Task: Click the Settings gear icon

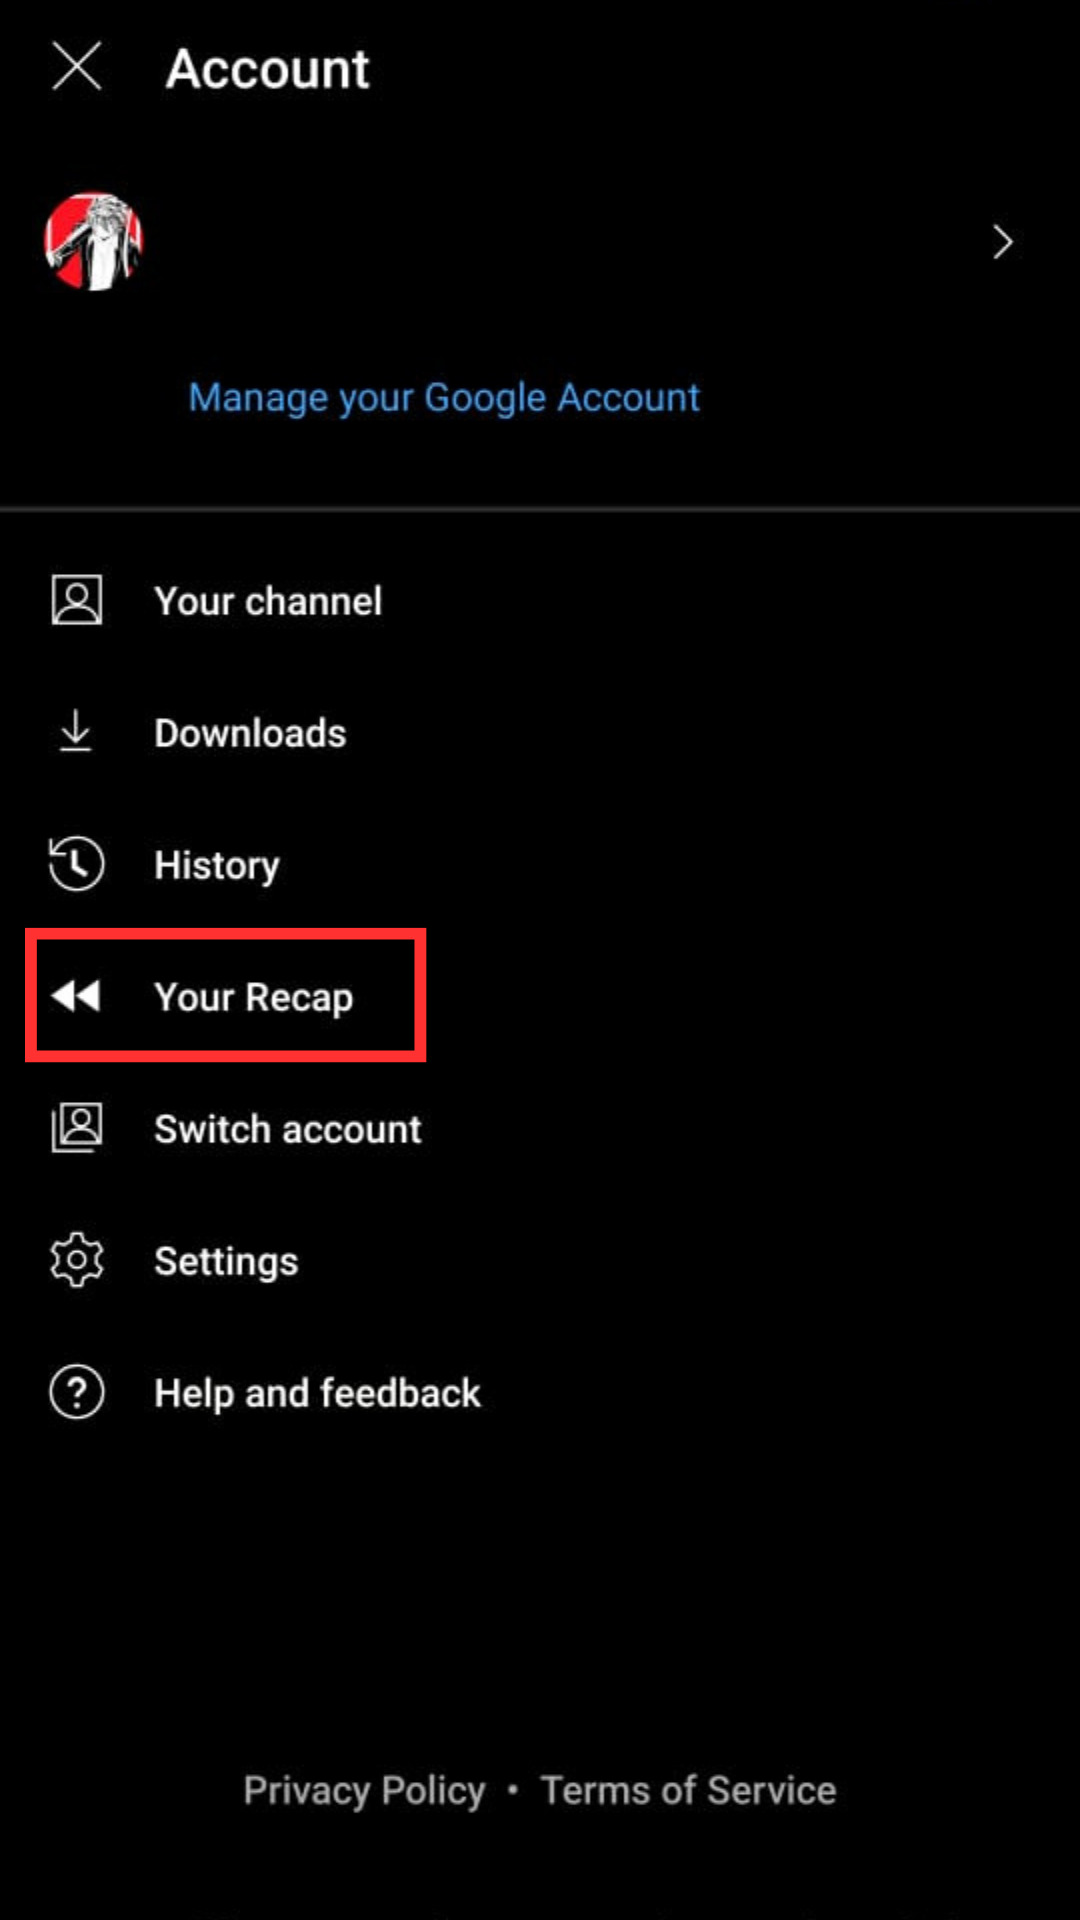Action: (x=77, y=1260)
